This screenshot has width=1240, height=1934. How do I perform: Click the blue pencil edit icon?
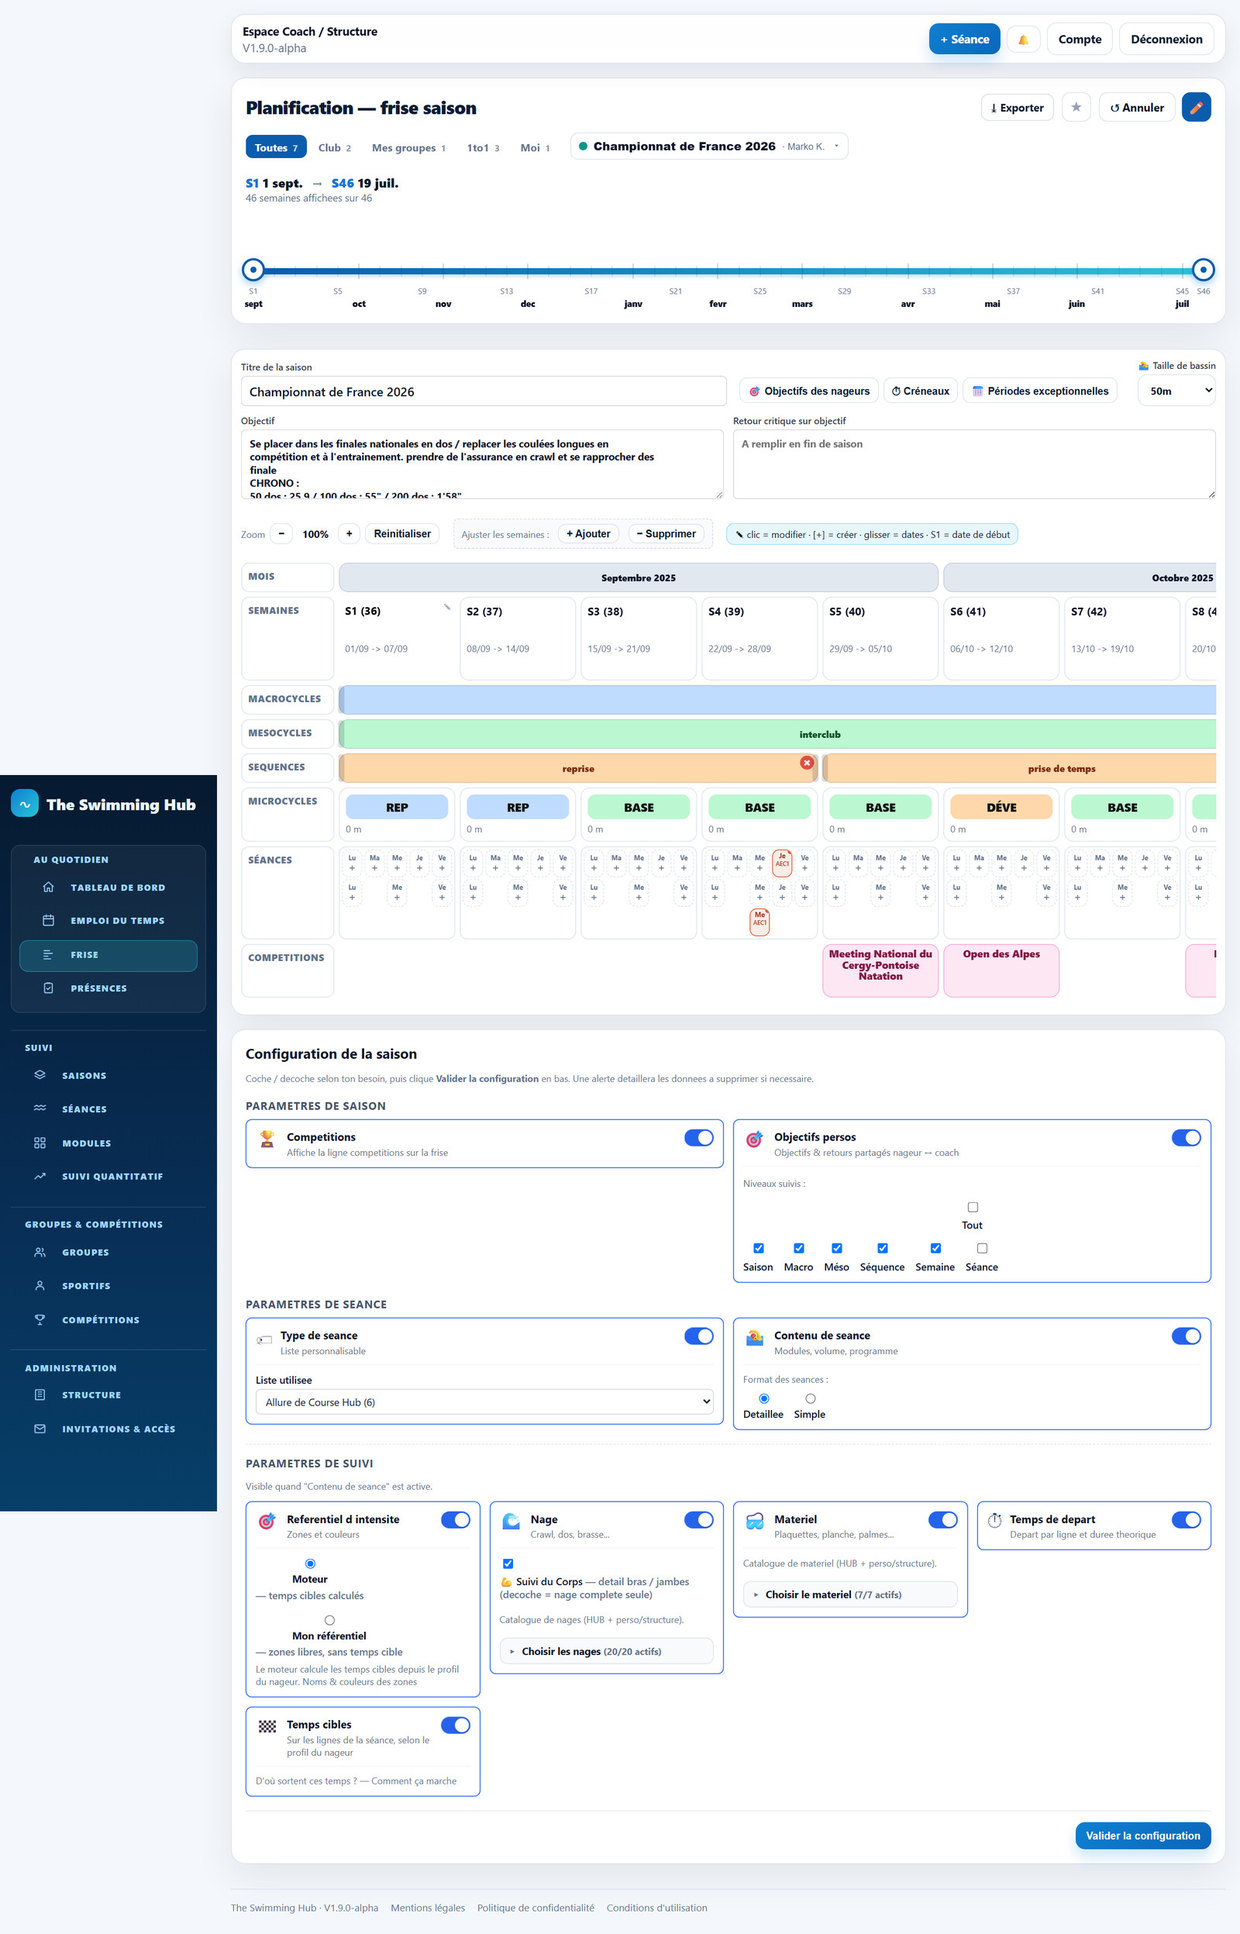coord(1196,107)
